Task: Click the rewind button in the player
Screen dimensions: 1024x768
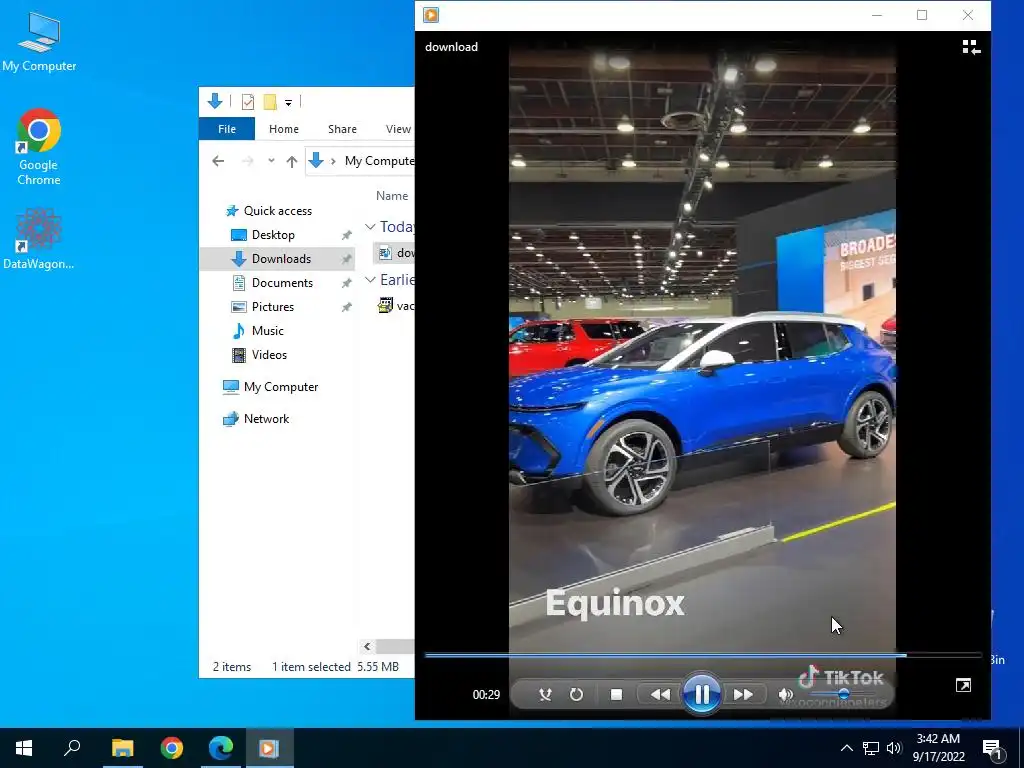Action: point(660,694)
